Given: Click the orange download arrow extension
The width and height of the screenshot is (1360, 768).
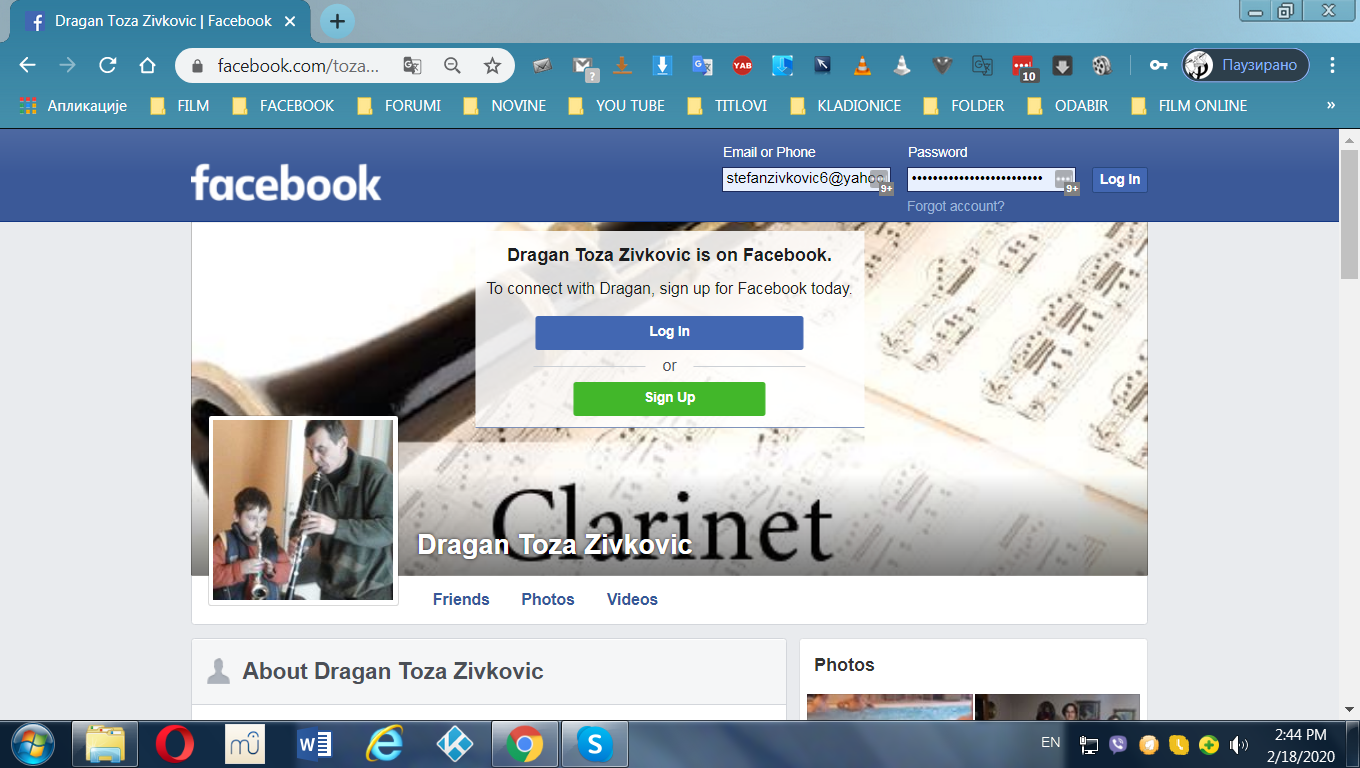Looking at the screenshot, I should (x=622, y=66).
